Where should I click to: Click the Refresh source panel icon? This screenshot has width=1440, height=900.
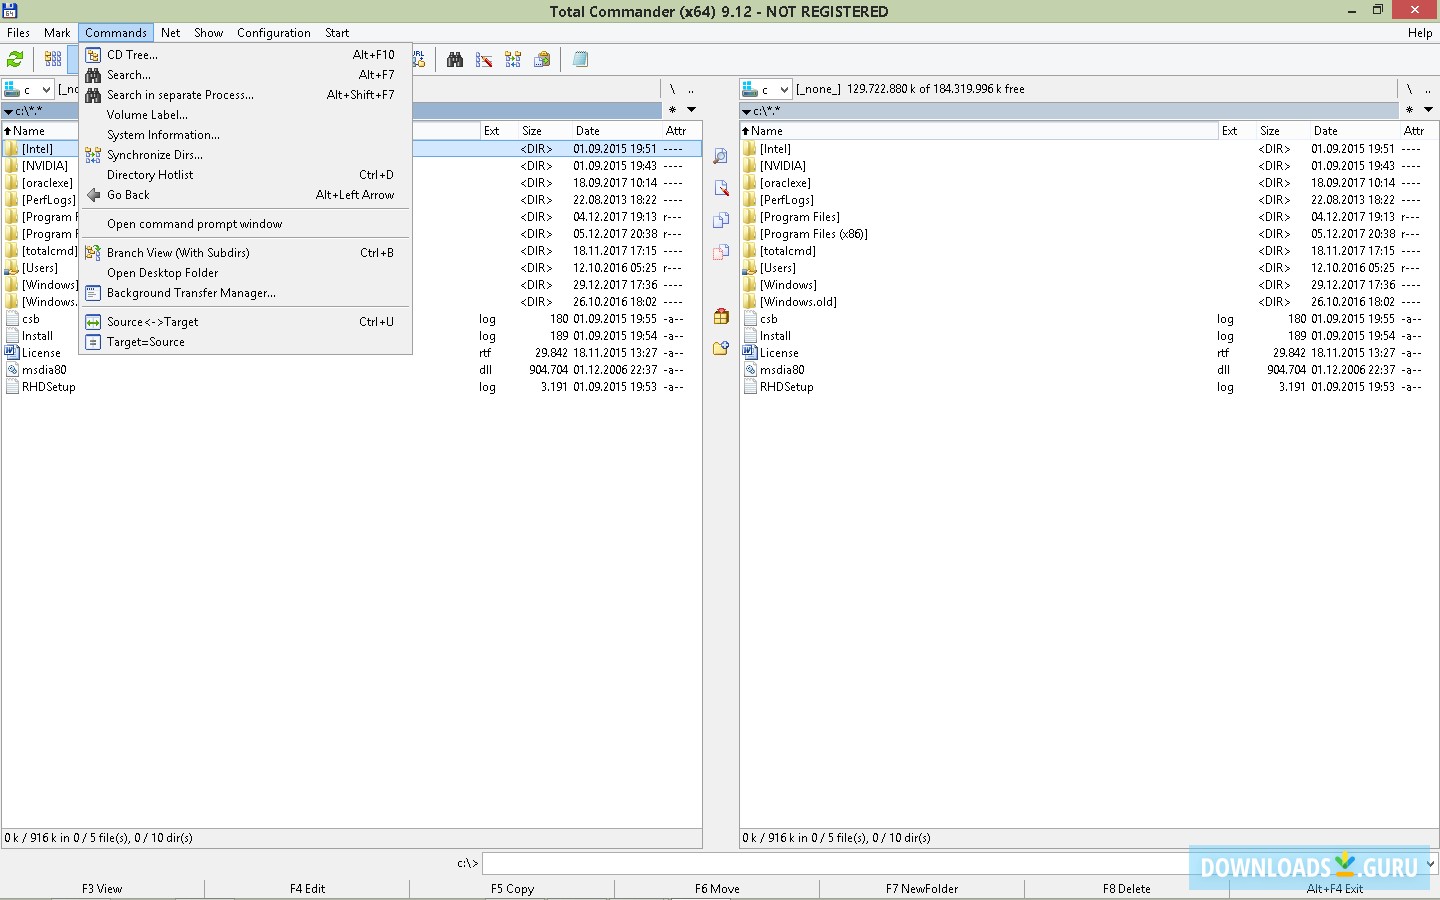click(x=14, y=58)
